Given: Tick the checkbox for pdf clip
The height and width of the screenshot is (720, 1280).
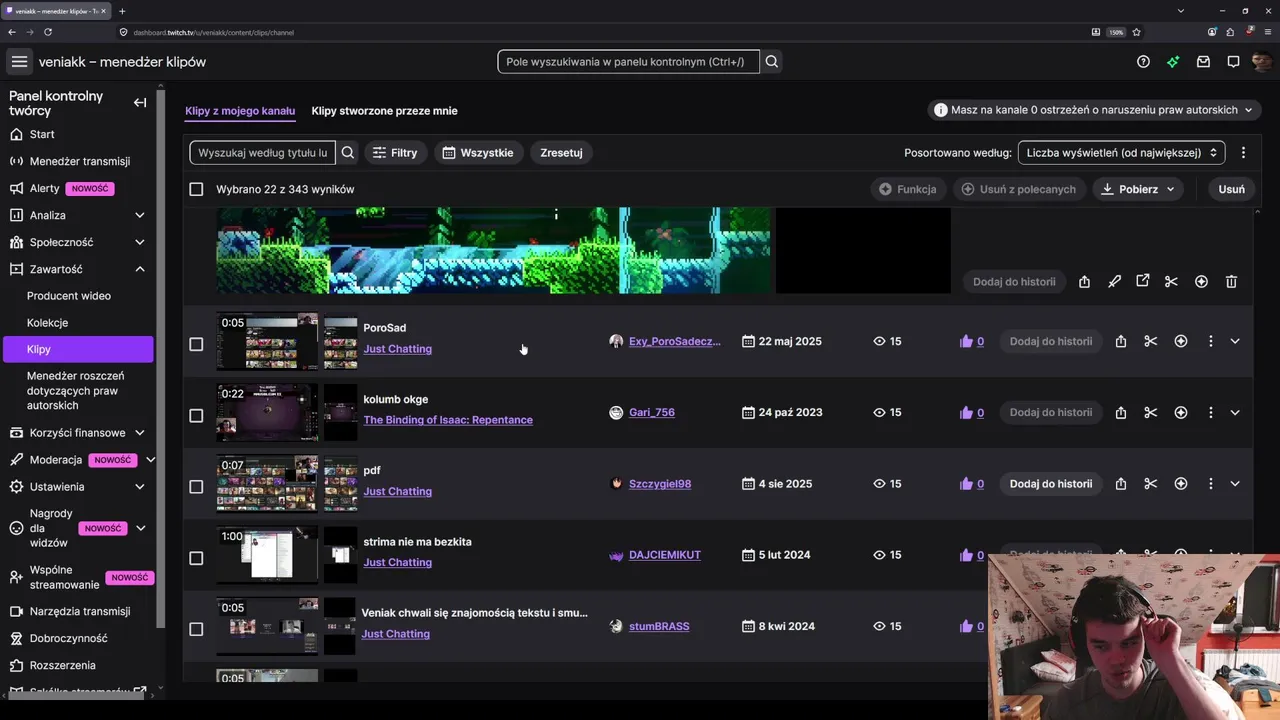Looking at the screenshot, I should (196, 487).
